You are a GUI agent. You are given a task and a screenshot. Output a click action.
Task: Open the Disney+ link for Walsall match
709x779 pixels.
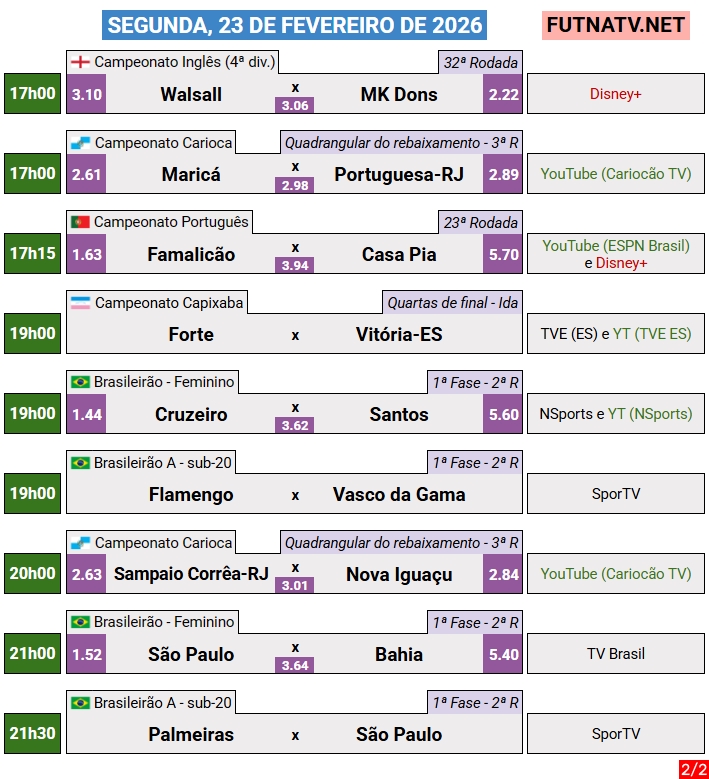pos(615,94)
